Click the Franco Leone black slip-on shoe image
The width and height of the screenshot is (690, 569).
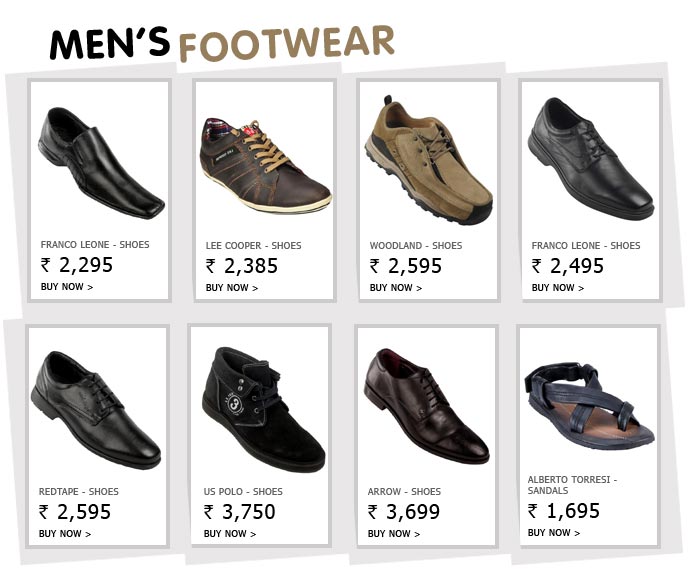(x=100, y=163)
